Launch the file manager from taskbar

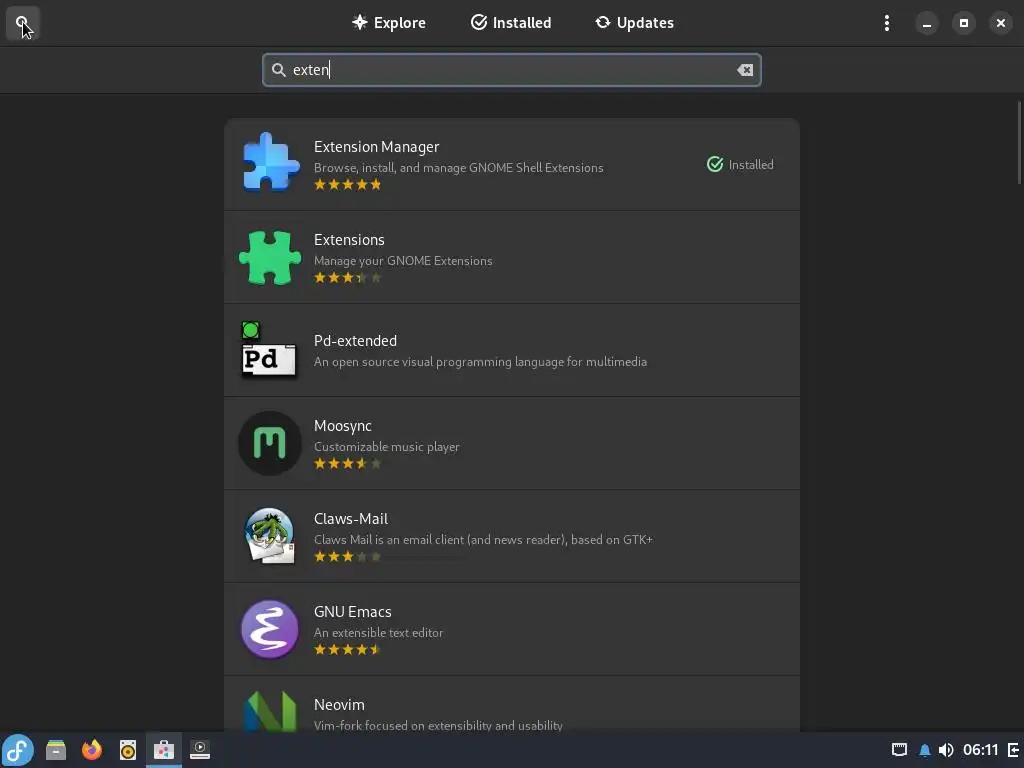[56, 750]
